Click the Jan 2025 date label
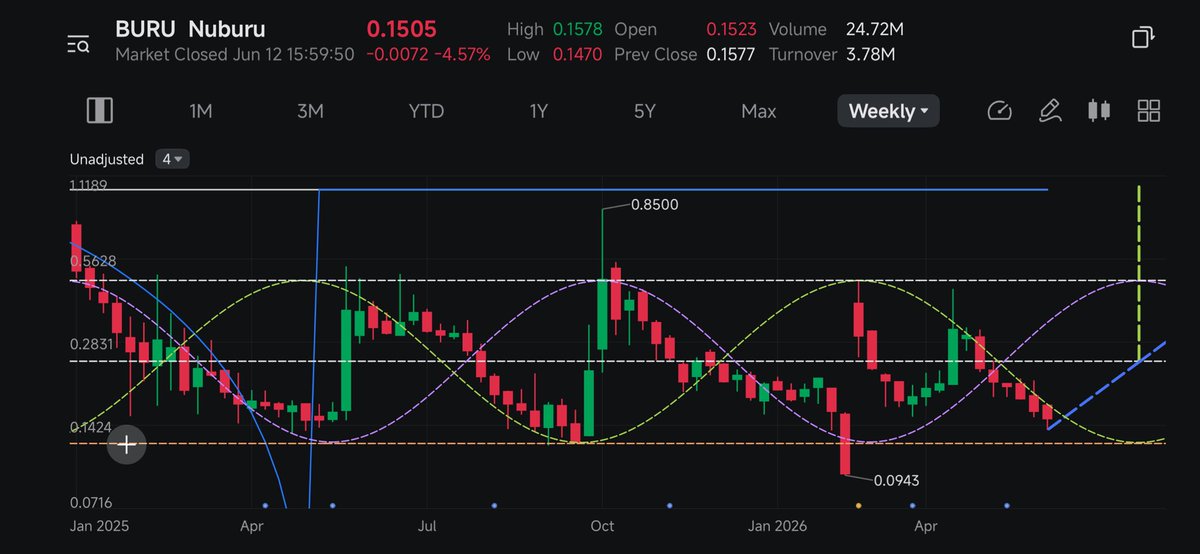The image size is (1200, 554). [99, 524]
